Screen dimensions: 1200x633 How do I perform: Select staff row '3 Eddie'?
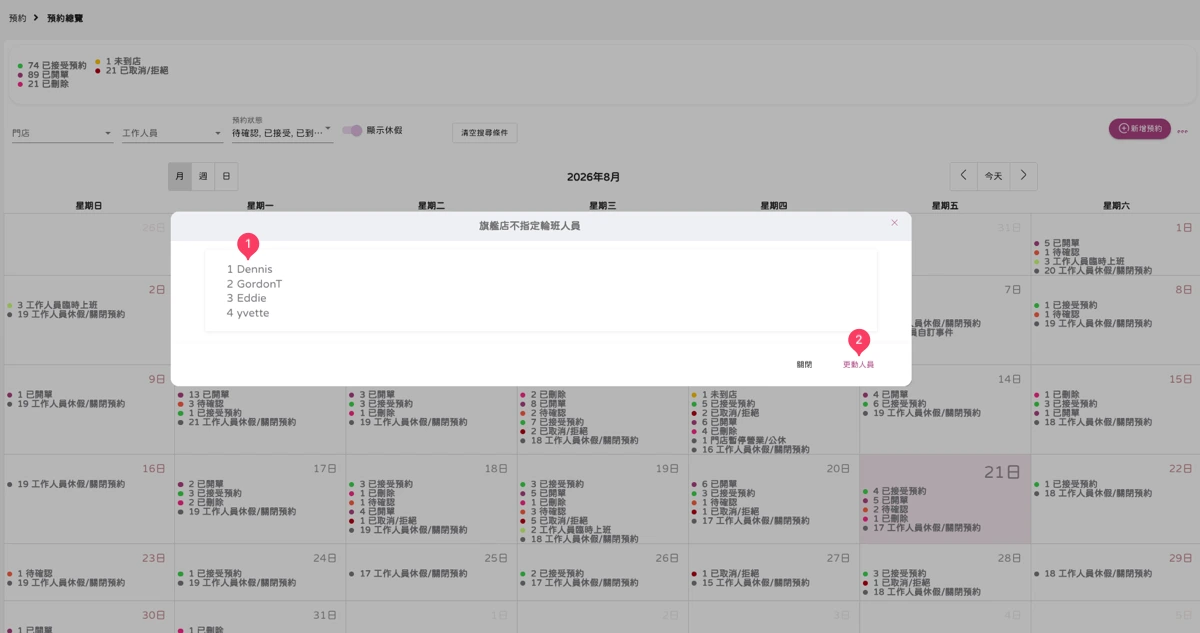tap(246, 298)
